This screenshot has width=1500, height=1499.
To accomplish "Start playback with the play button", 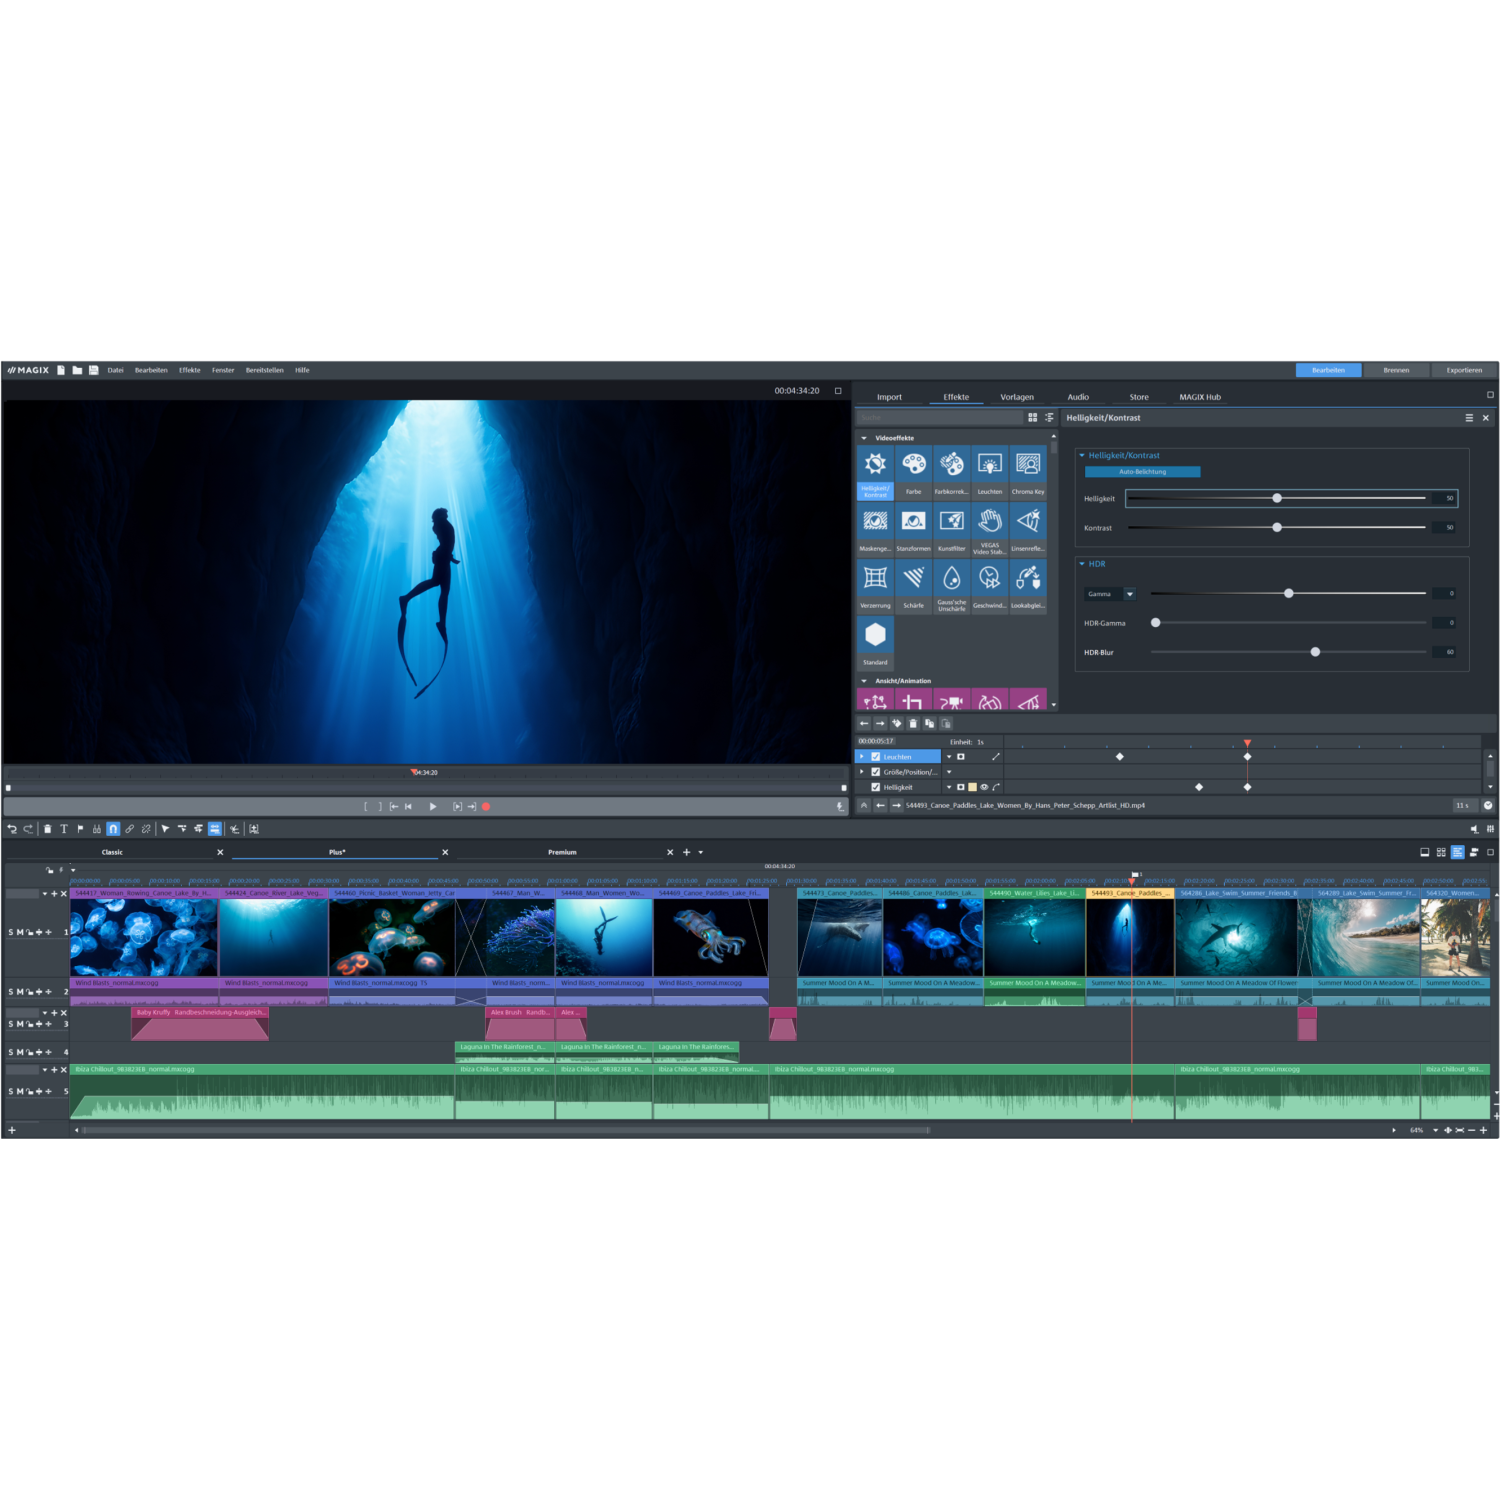I will tap(433, 806).
